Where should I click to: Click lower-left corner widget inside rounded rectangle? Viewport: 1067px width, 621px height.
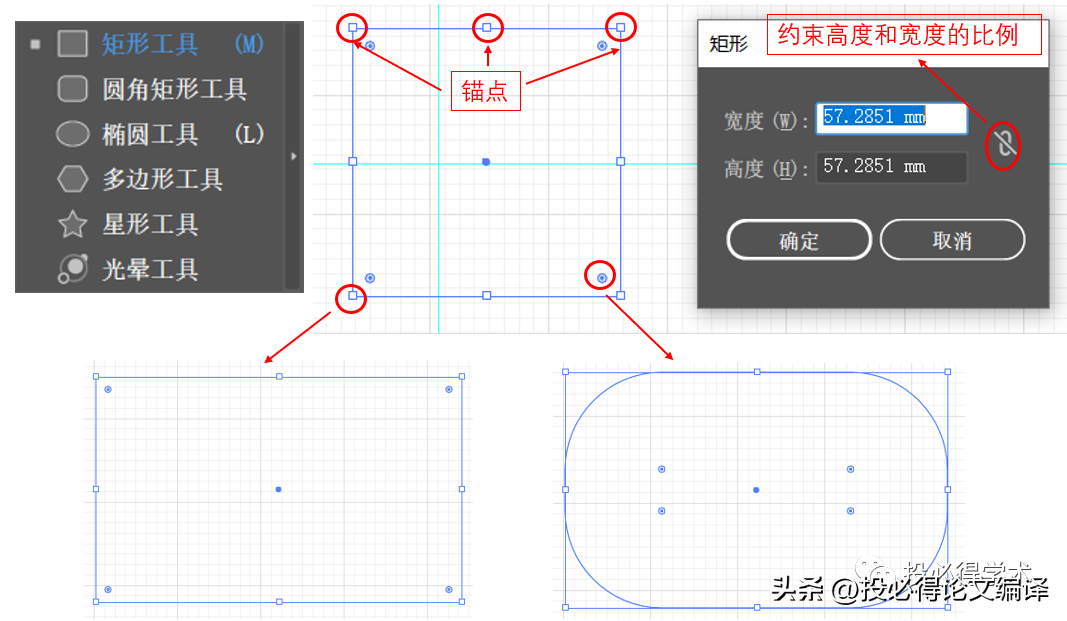pyautogui.click(x=661, y=511)
